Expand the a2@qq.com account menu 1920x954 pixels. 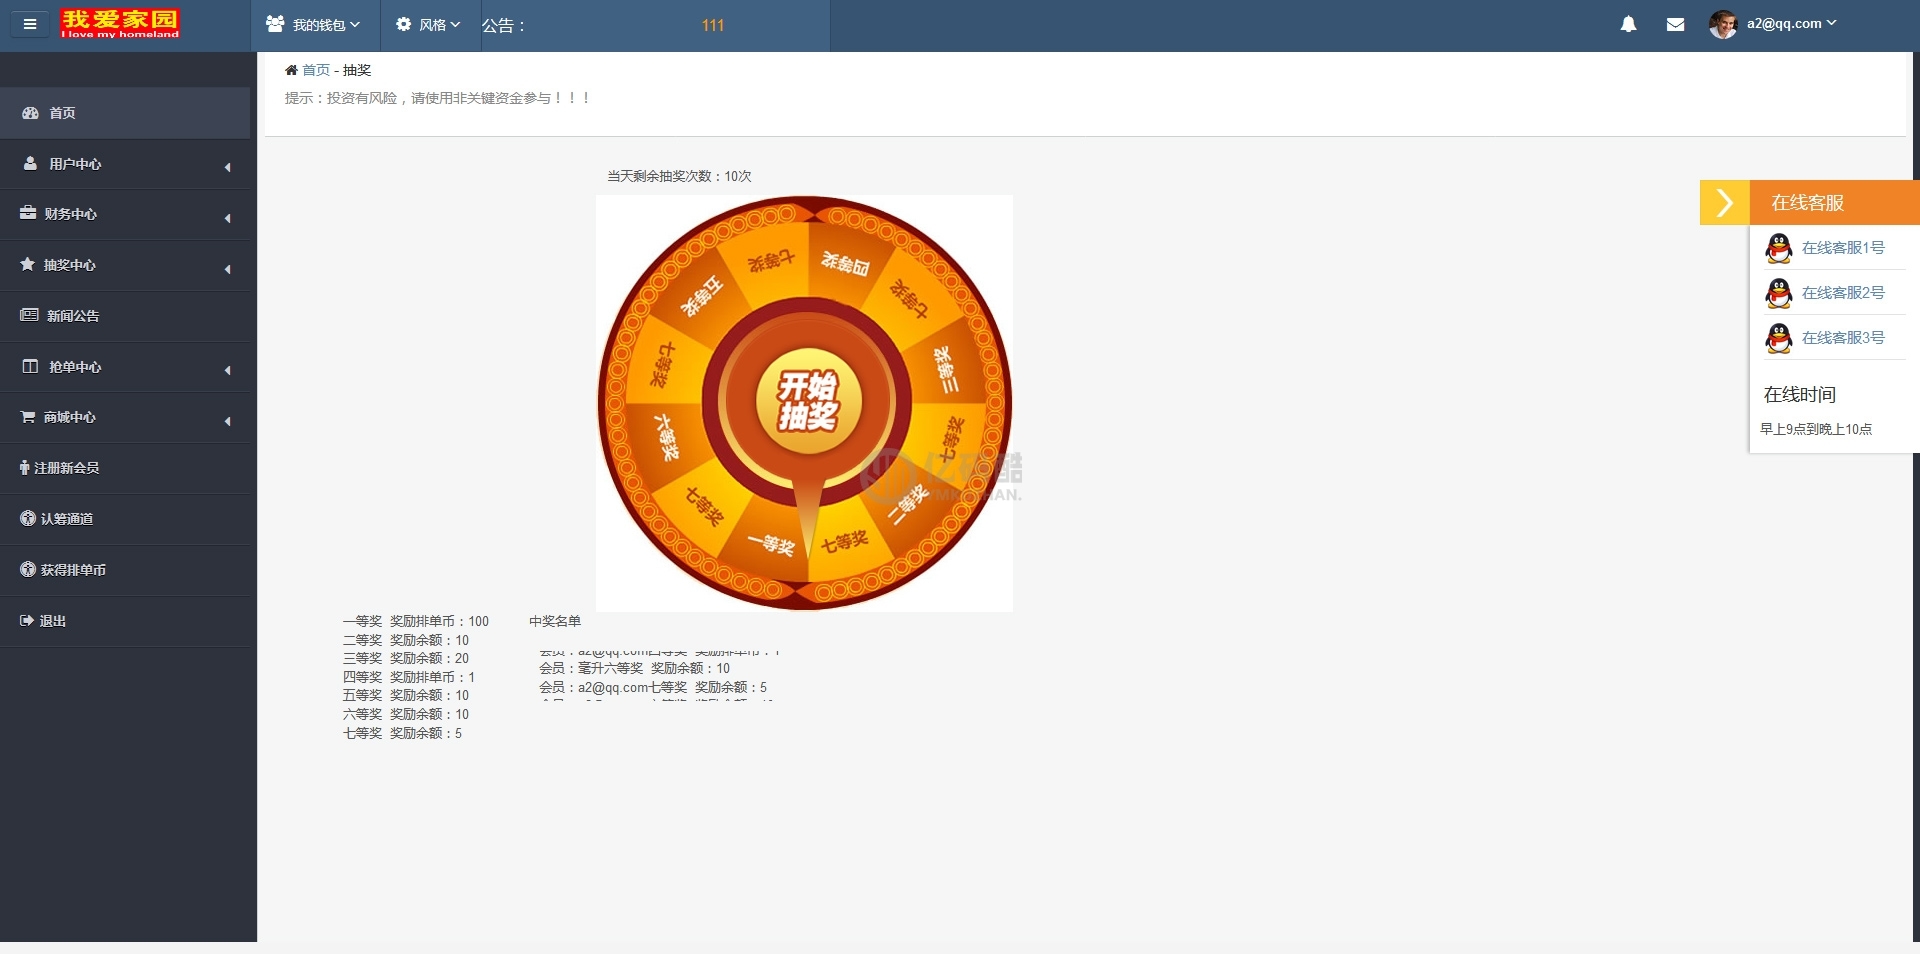1790,24
